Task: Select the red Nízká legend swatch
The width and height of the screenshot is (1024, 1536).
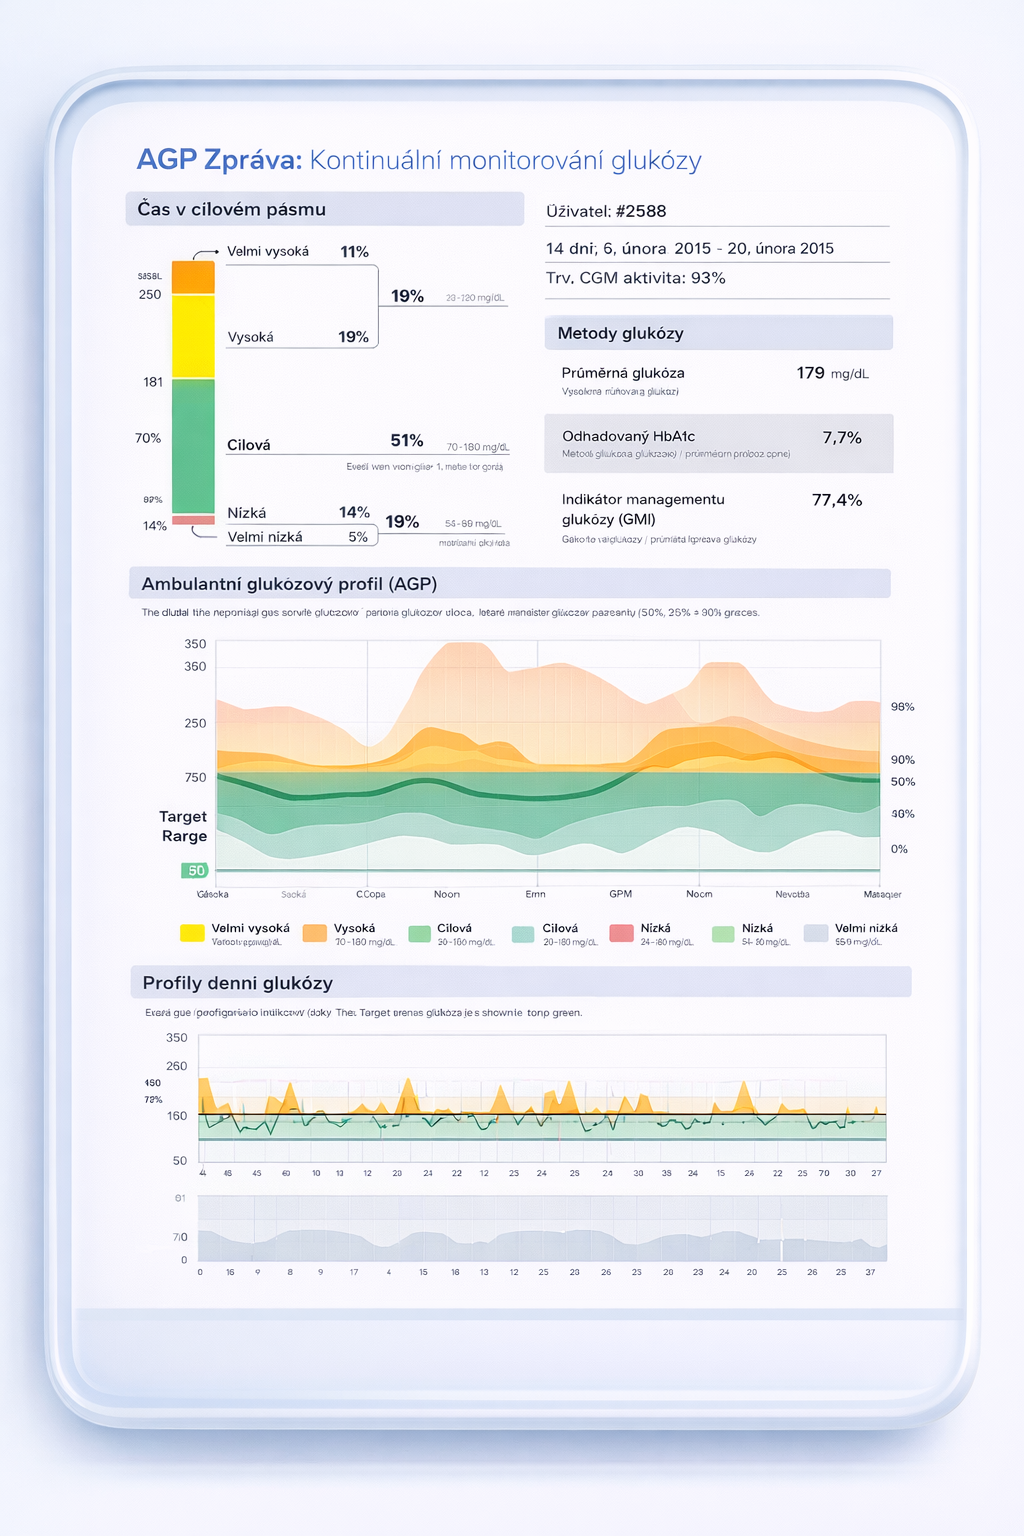Action: [x=622, y=933]
